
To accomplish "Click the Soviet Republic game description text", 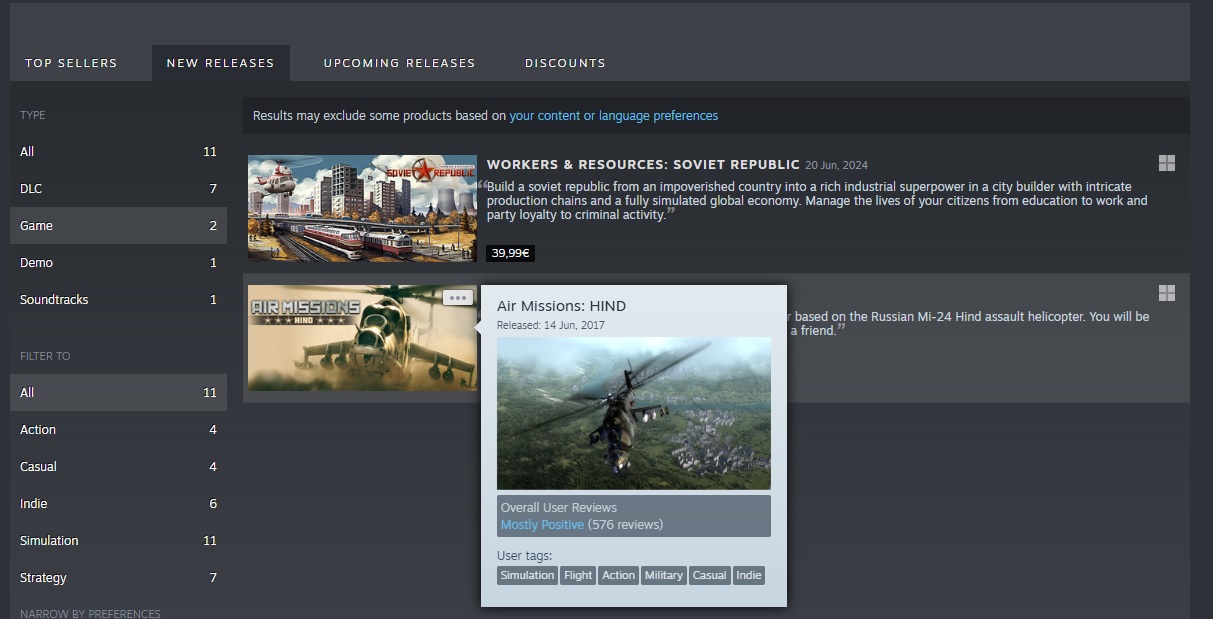I will coord(817,201).
